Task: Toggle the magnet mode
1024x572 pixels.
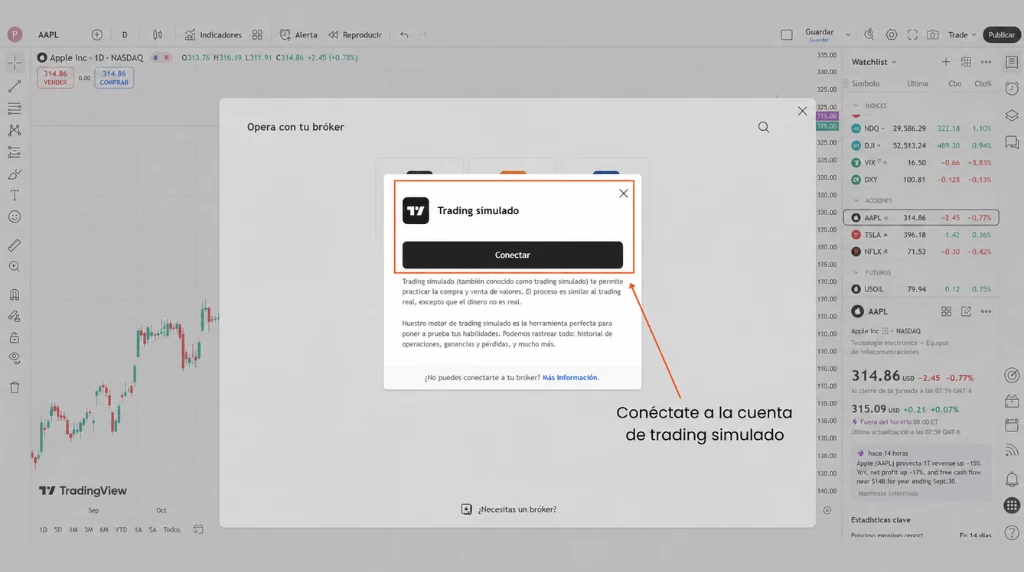Action: tap(14, 294)
